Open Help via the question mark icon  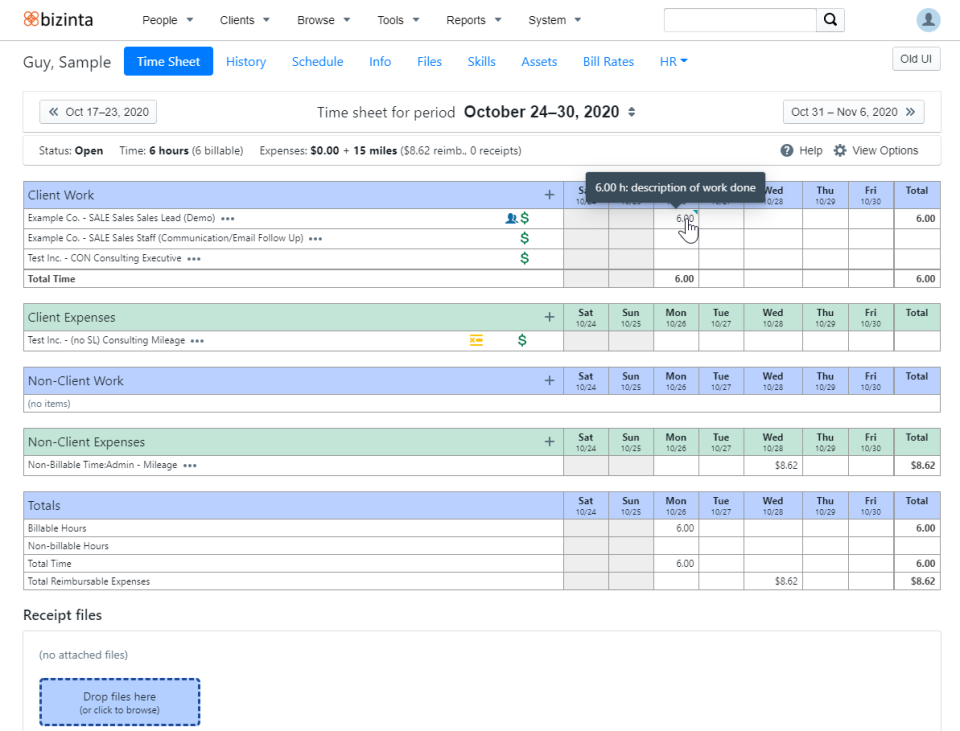[790, 150]
